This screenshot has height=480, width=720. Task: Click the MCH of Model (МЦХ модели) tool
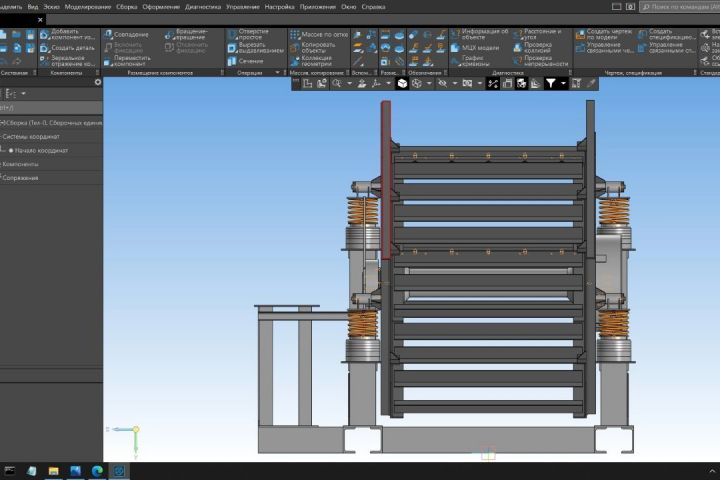pyautogui.click(x=480, y=47)
